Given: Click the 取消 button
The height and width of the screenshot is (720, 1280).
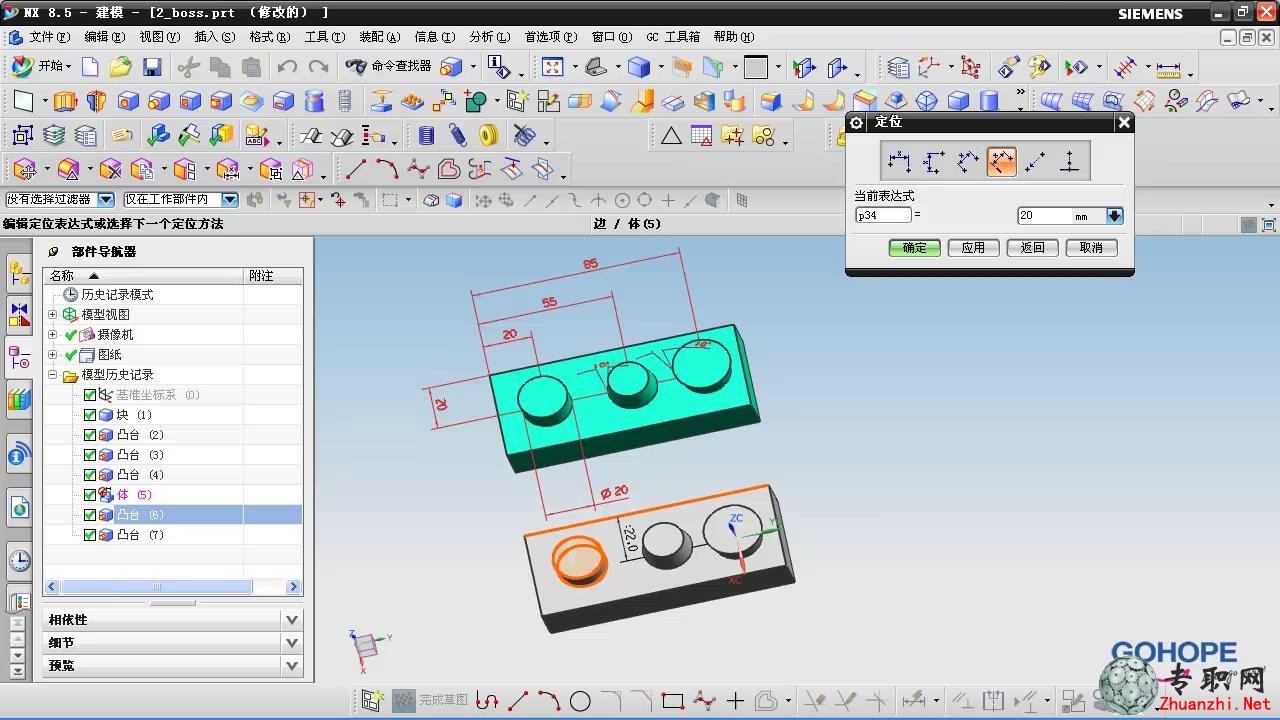Looking at the screenshot, I should pos(1091,248).
